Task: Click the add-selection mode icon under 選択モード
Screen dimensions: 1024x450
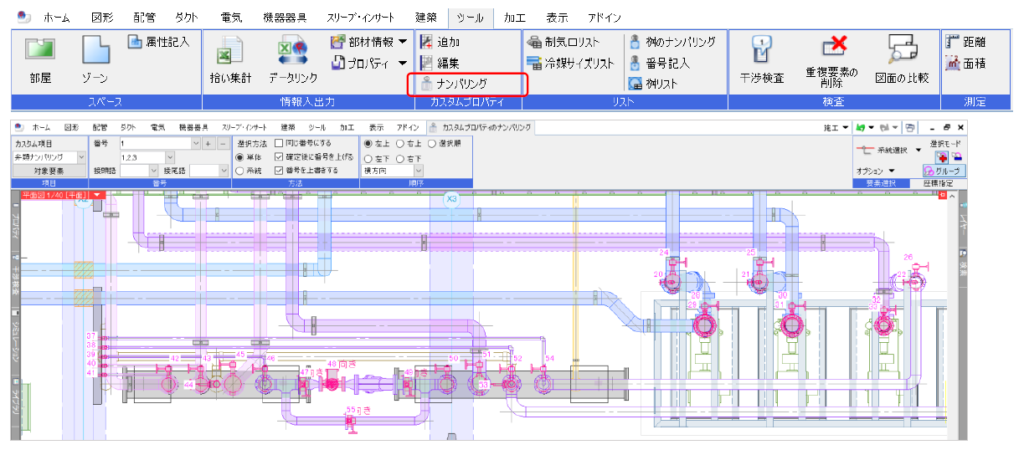Action: (942, 155)
